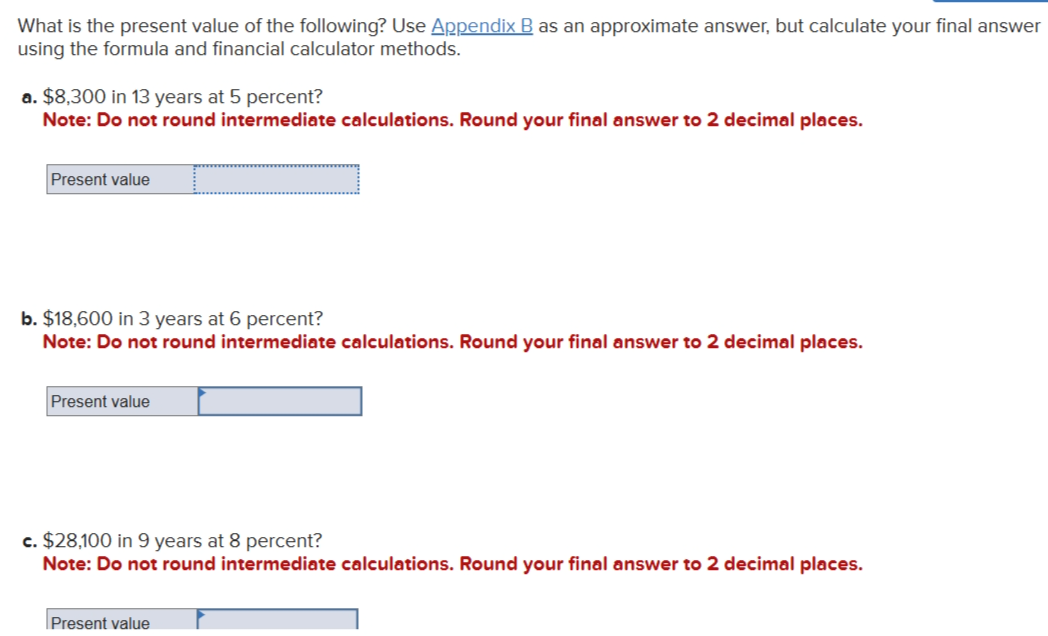Click the part b question text about $18,600
The height and width of the screenshot is (636, 1048).
pos(183,318)
